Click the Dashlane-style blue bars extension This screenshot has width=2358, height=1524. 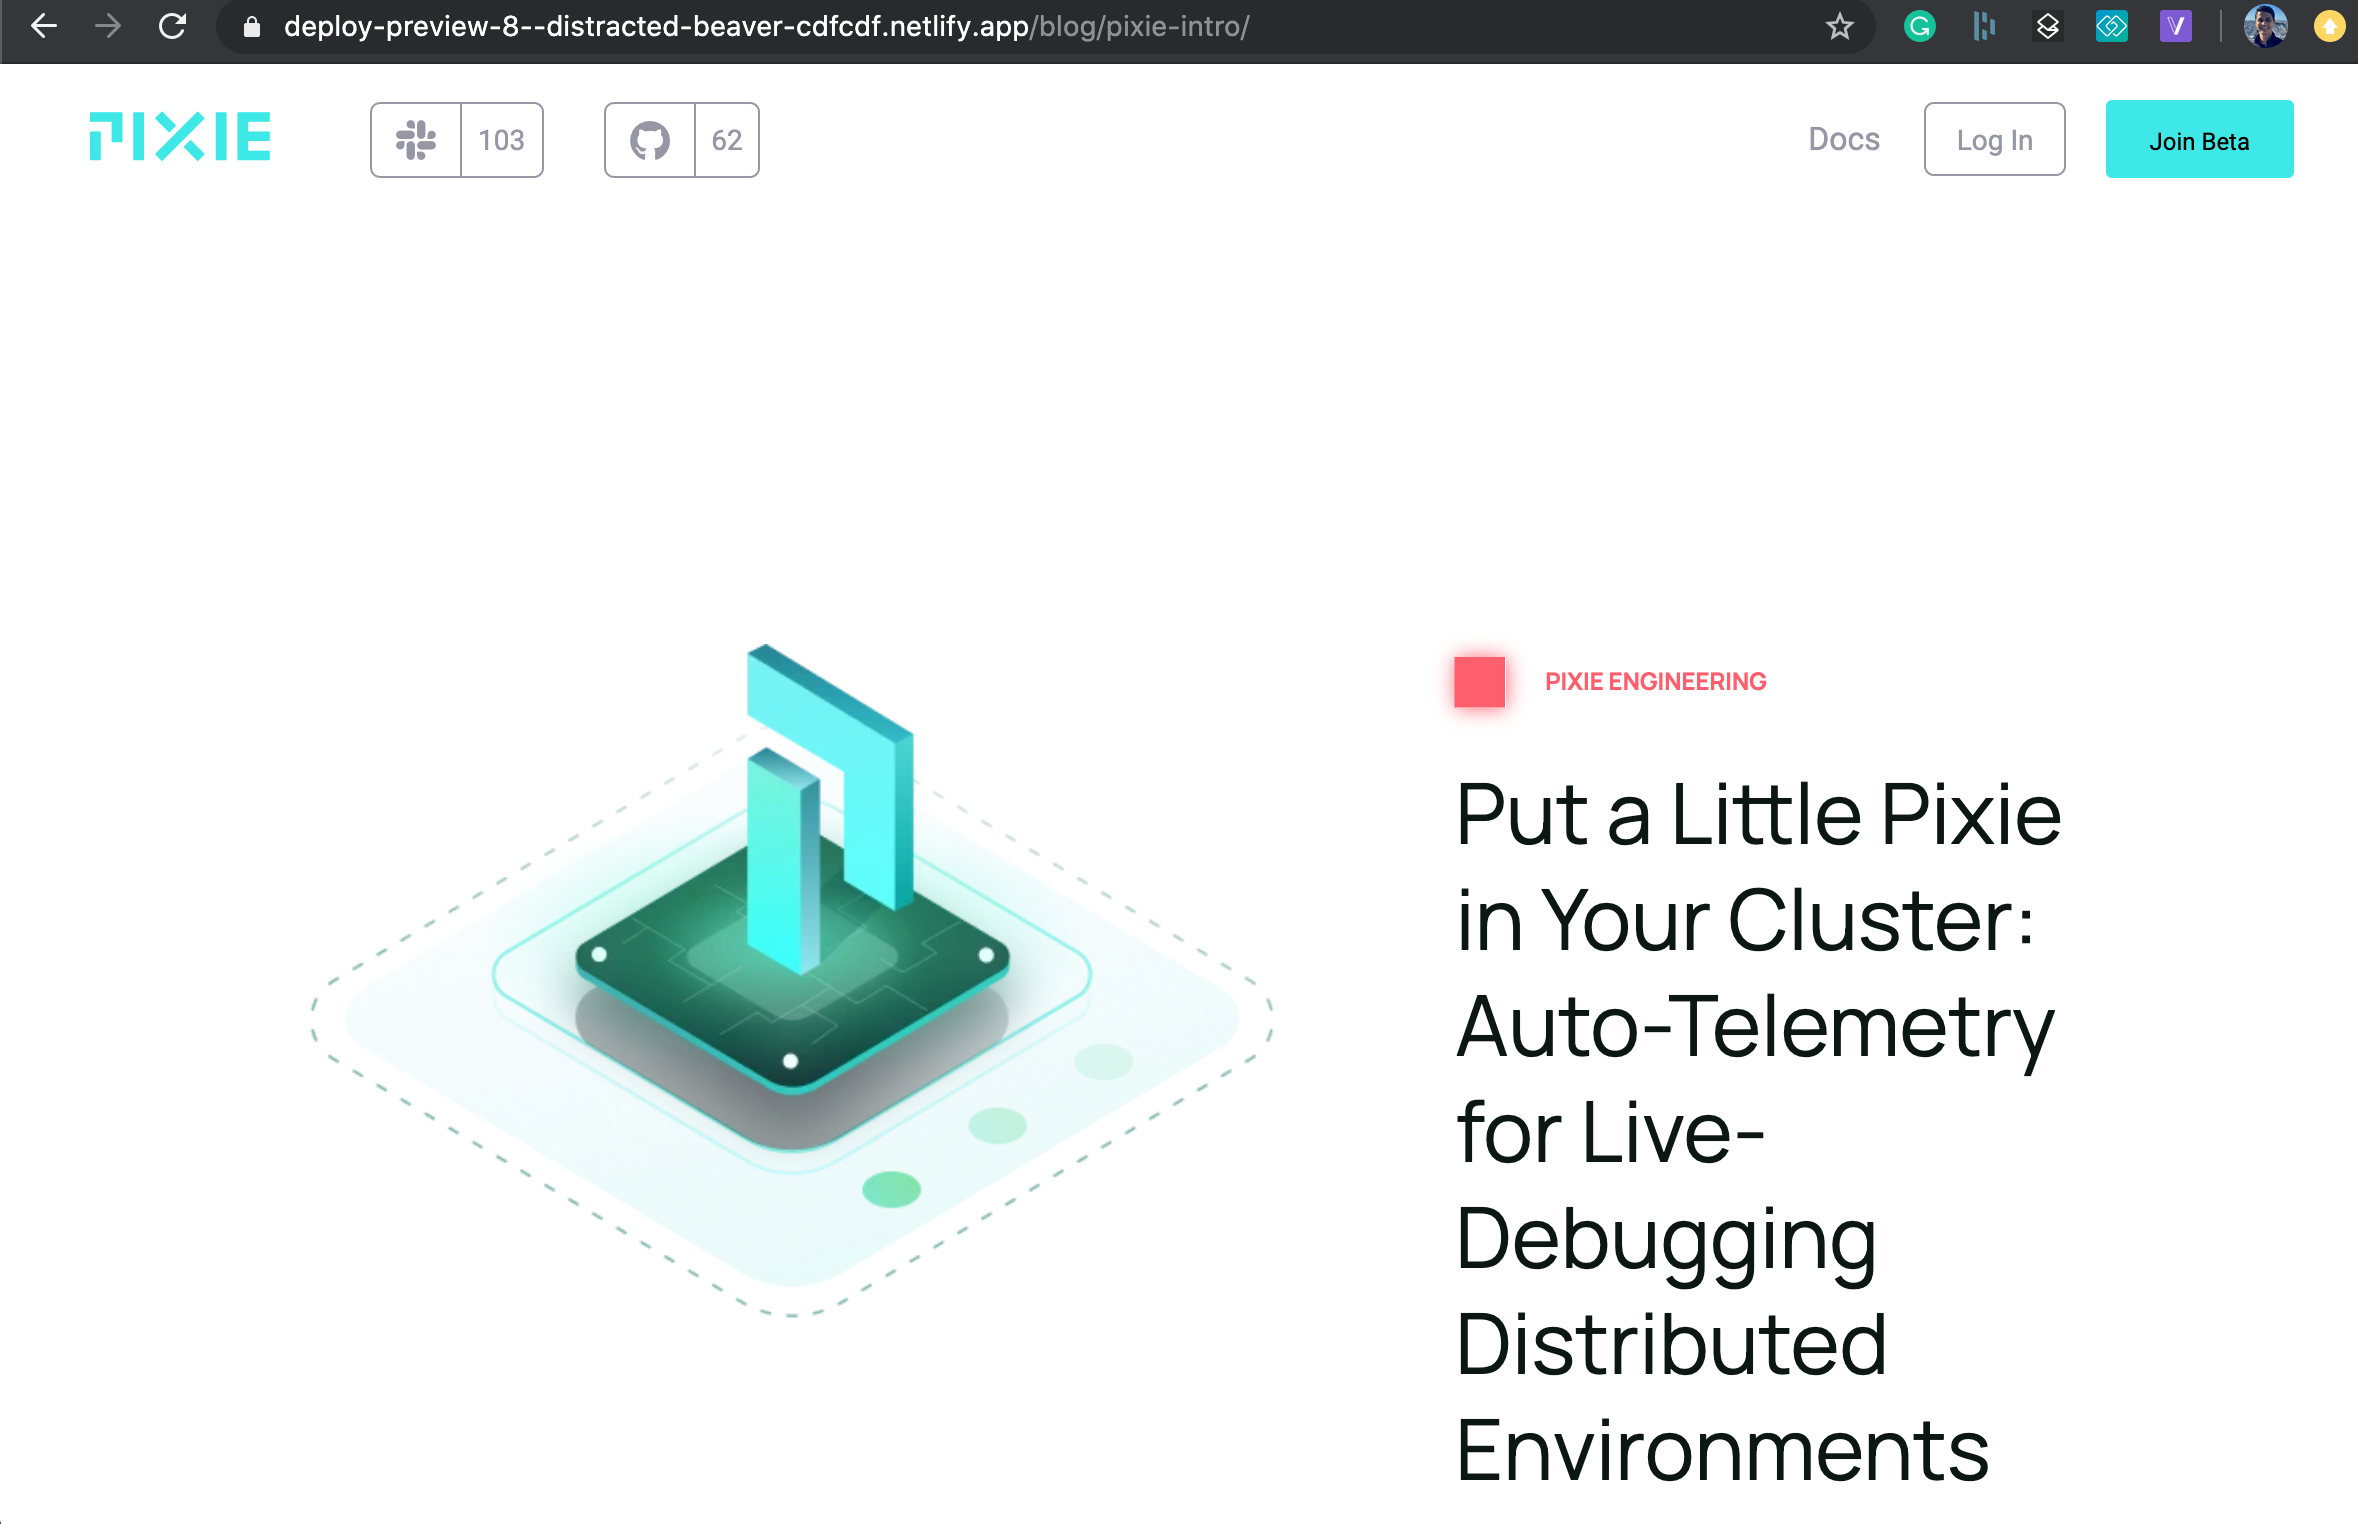tap(1983, 27)
